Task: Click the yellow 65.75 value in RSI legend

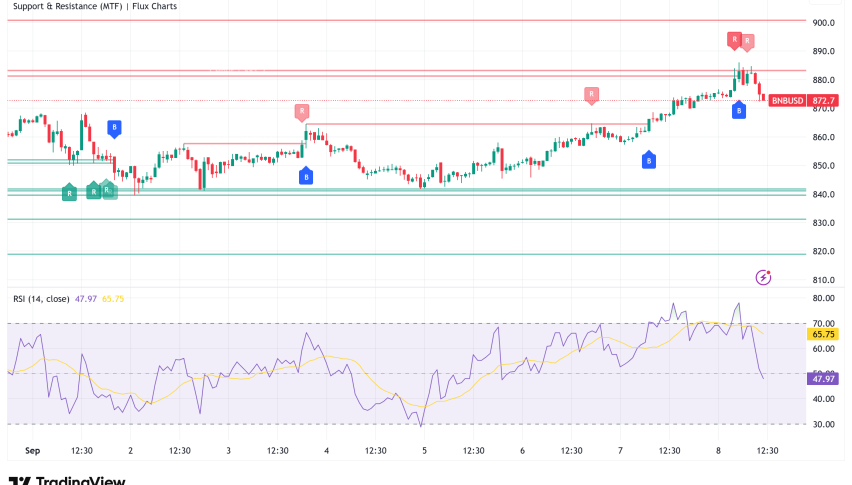Action: [x=113, y=299]
